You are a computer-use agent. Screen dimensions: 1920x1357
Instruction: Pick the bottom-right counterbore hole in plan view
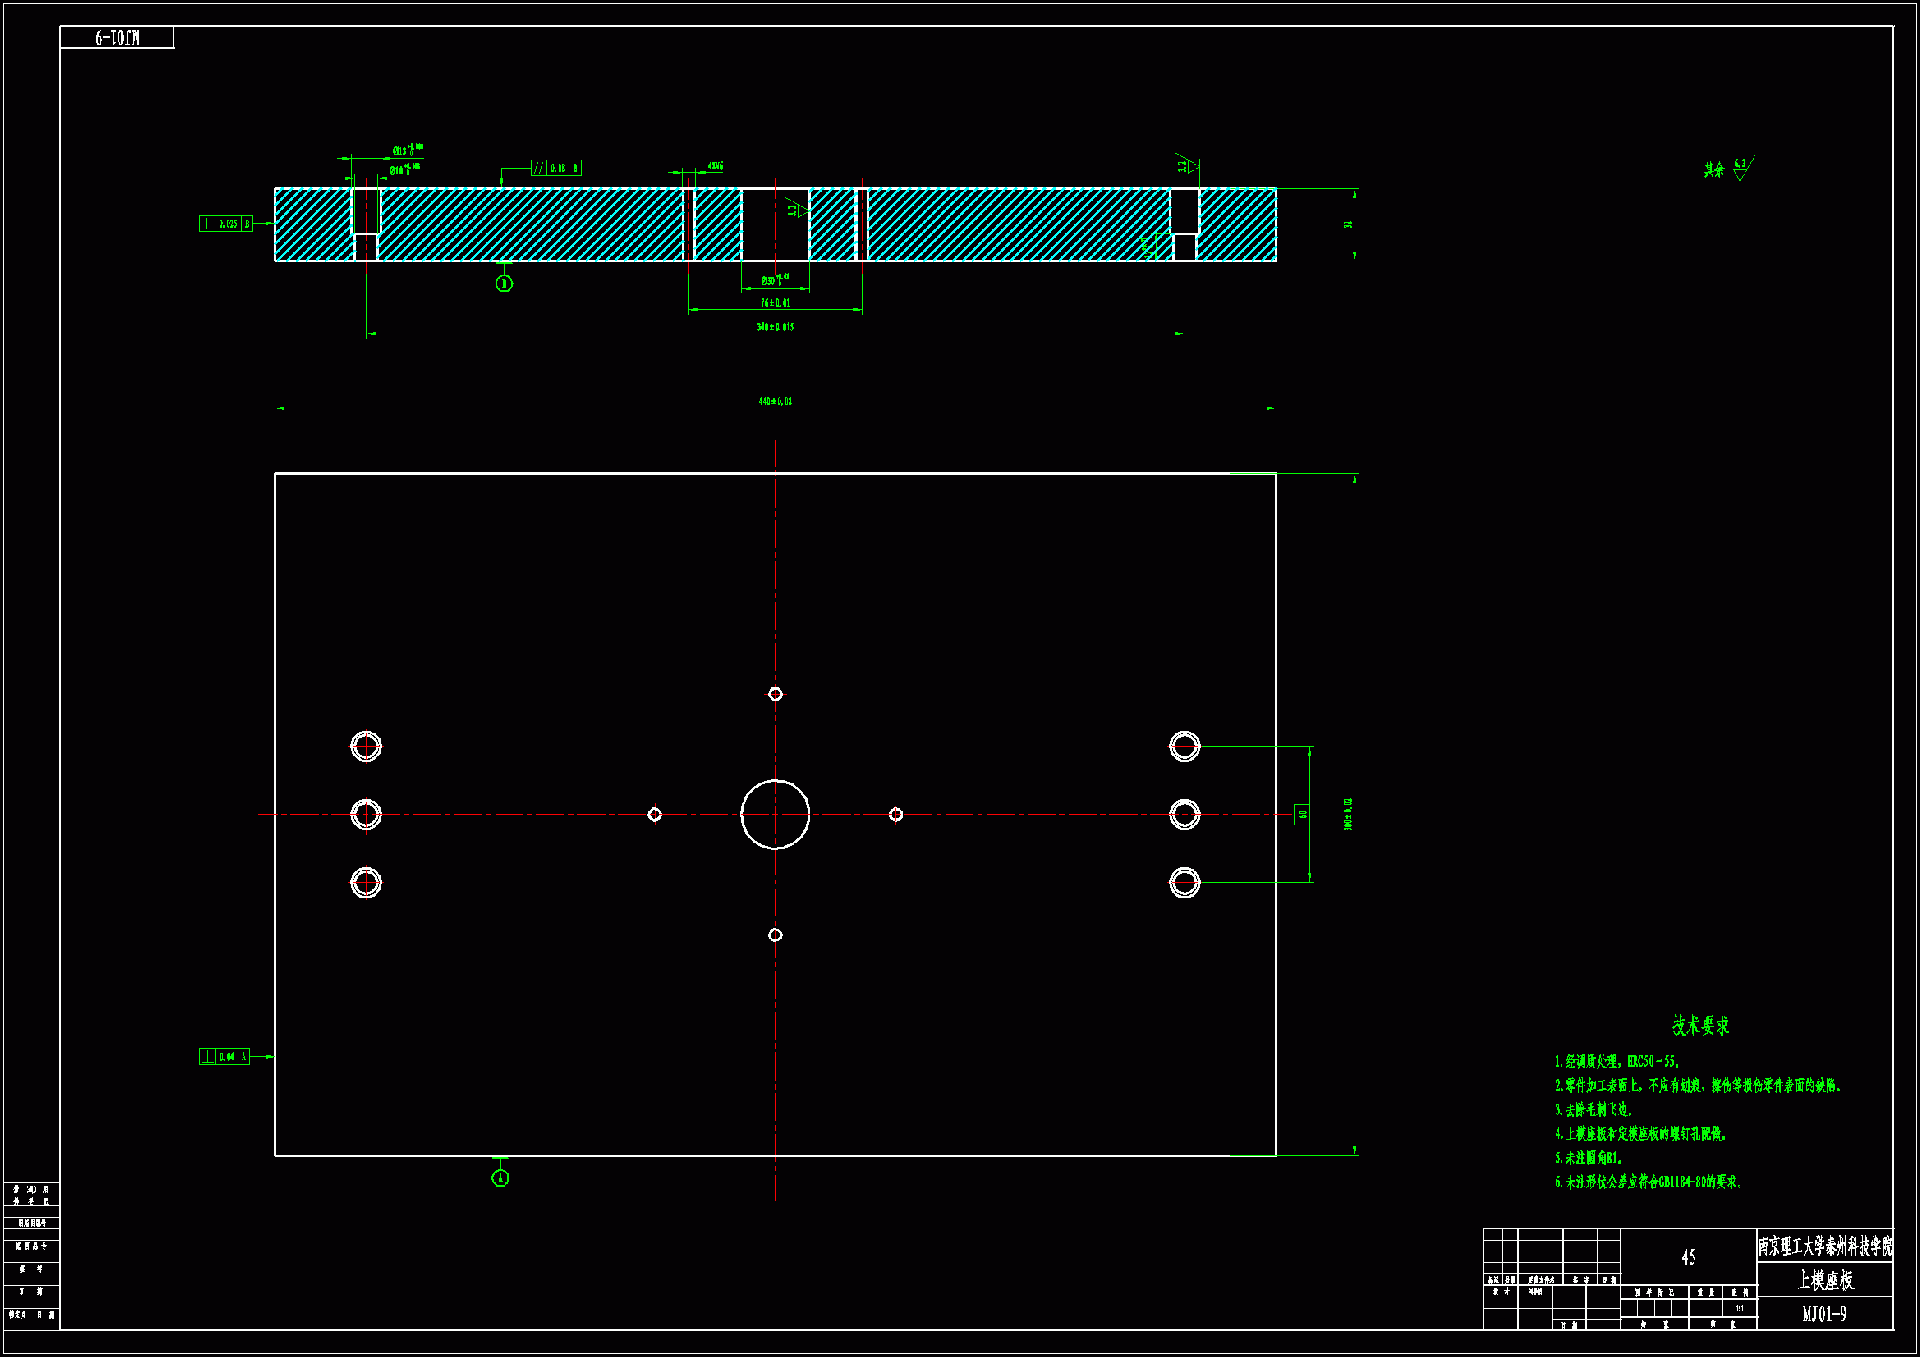1185,883
